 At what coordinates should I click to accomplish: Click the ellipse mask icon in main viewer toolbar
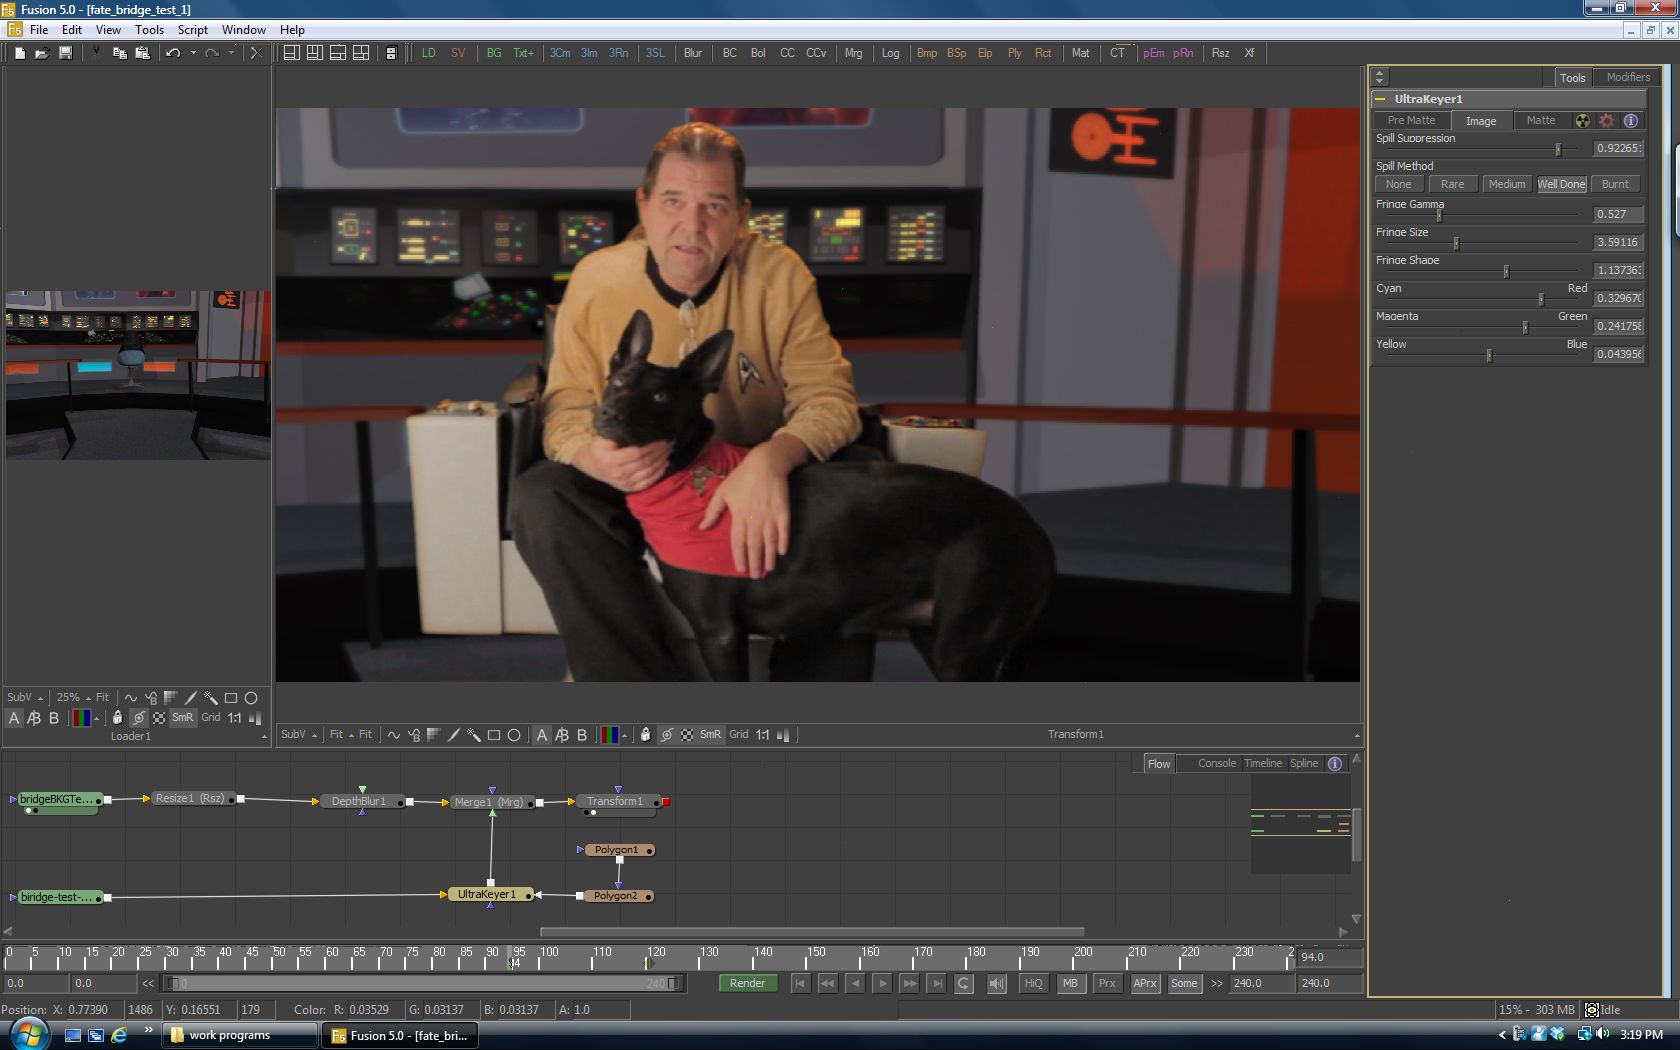tap(514, 735)
